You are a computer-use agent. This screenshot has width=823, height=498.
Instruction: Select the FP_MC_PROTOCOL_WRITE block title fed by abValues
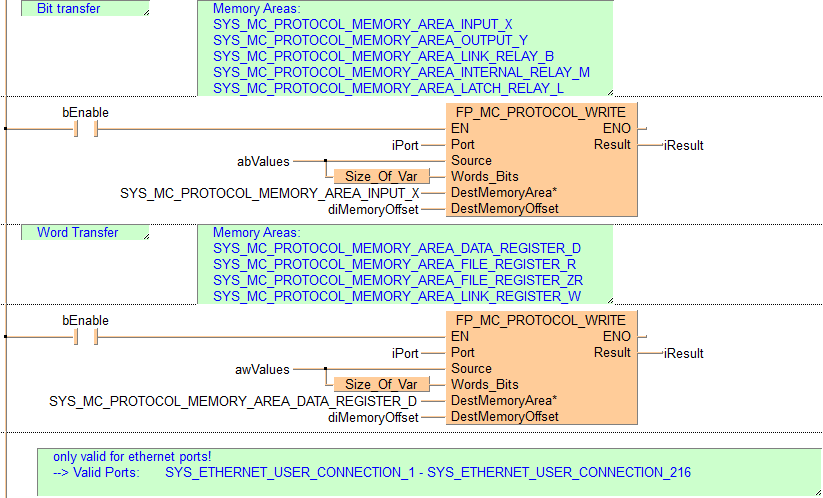click(541, 112)
